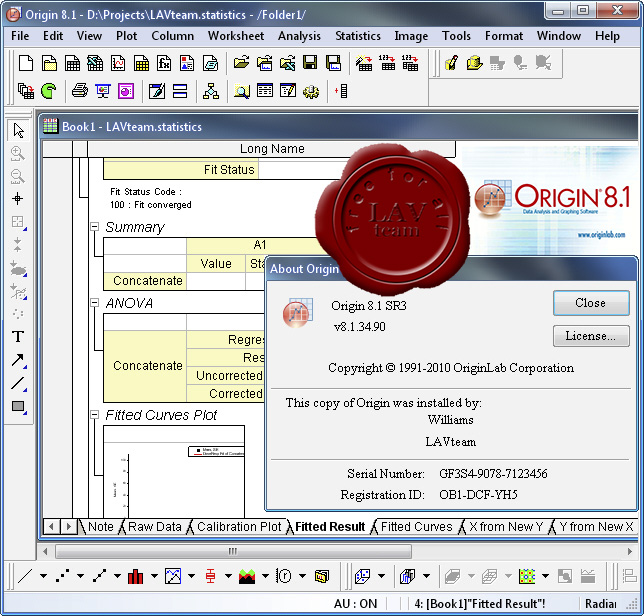Select the Text tool

(x=18, y=337)
